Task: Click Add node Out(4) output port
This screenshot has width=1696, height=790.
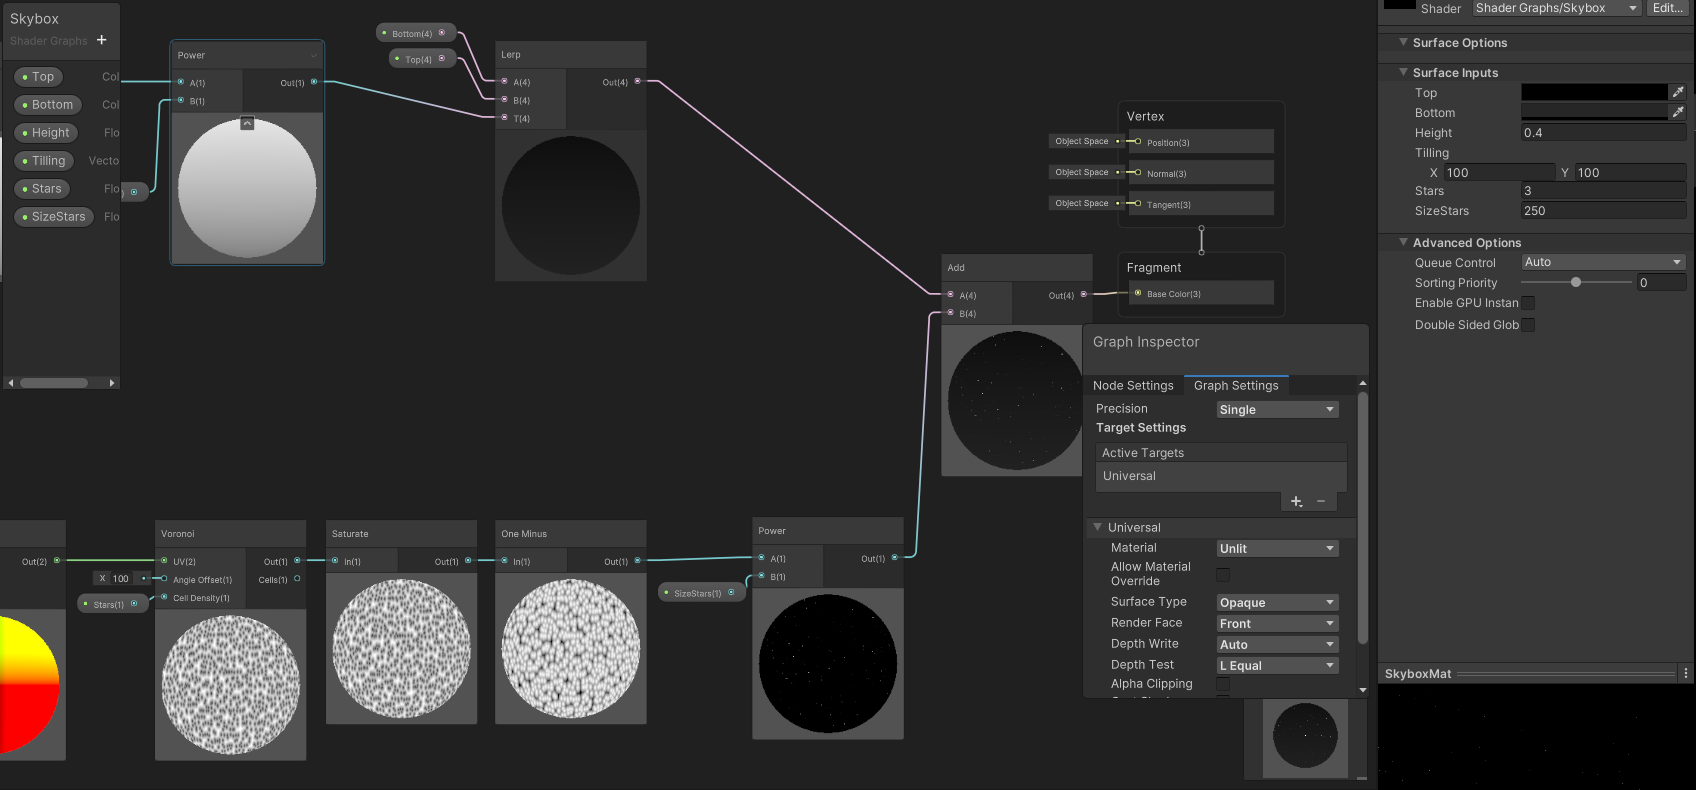Action: (x=1083, y=294)
